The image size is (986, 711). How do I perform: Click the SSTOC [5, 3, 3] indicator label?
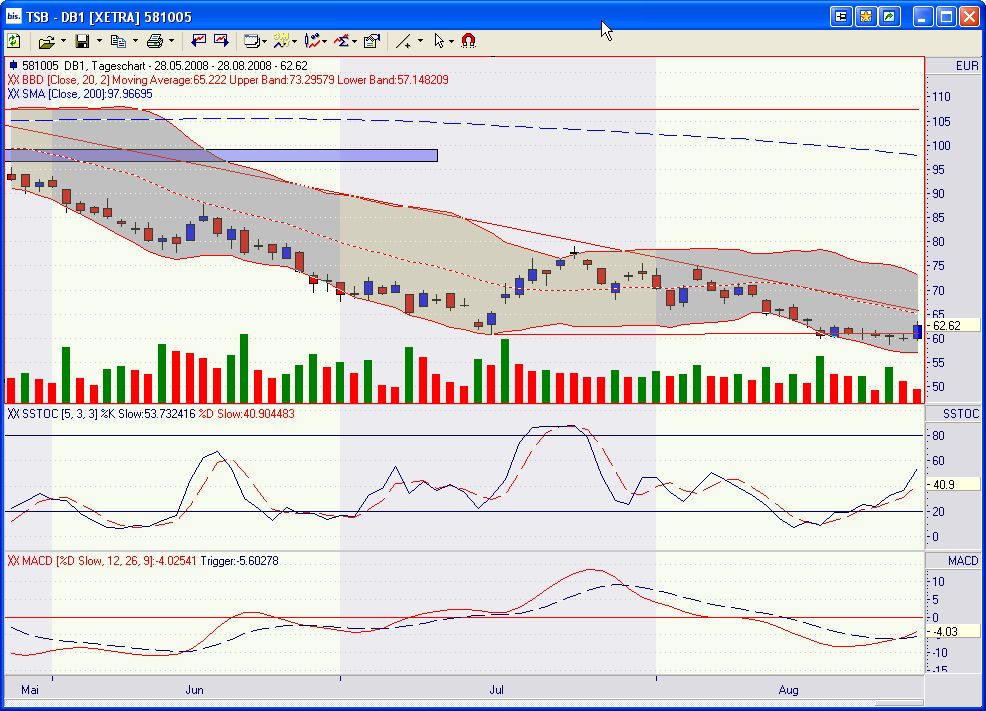[151, 414]
